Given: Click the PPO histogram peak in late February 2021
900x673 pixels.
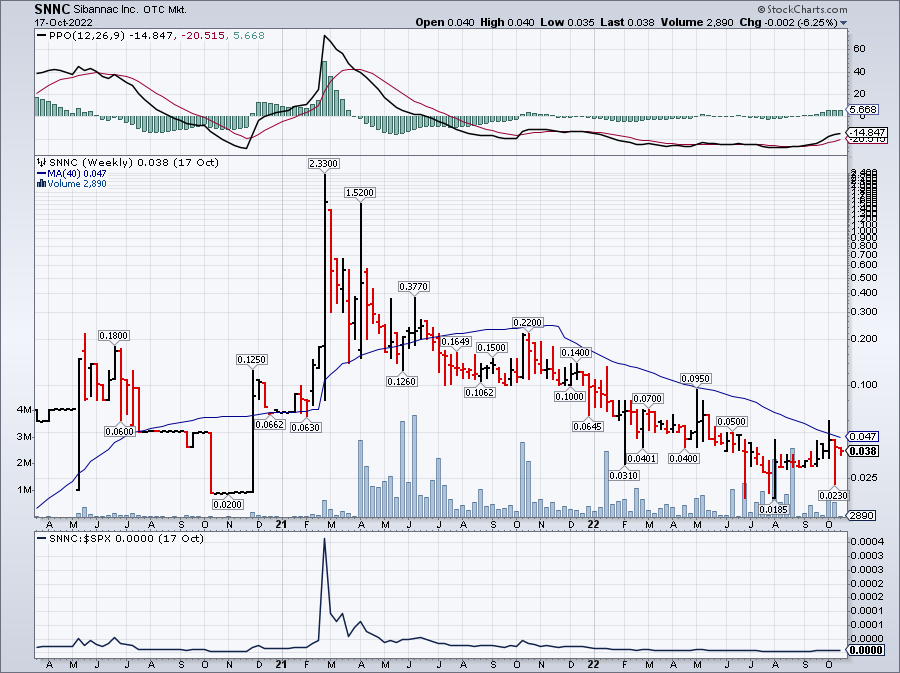Looking at the screenshot, I should [x=324, y=88].
